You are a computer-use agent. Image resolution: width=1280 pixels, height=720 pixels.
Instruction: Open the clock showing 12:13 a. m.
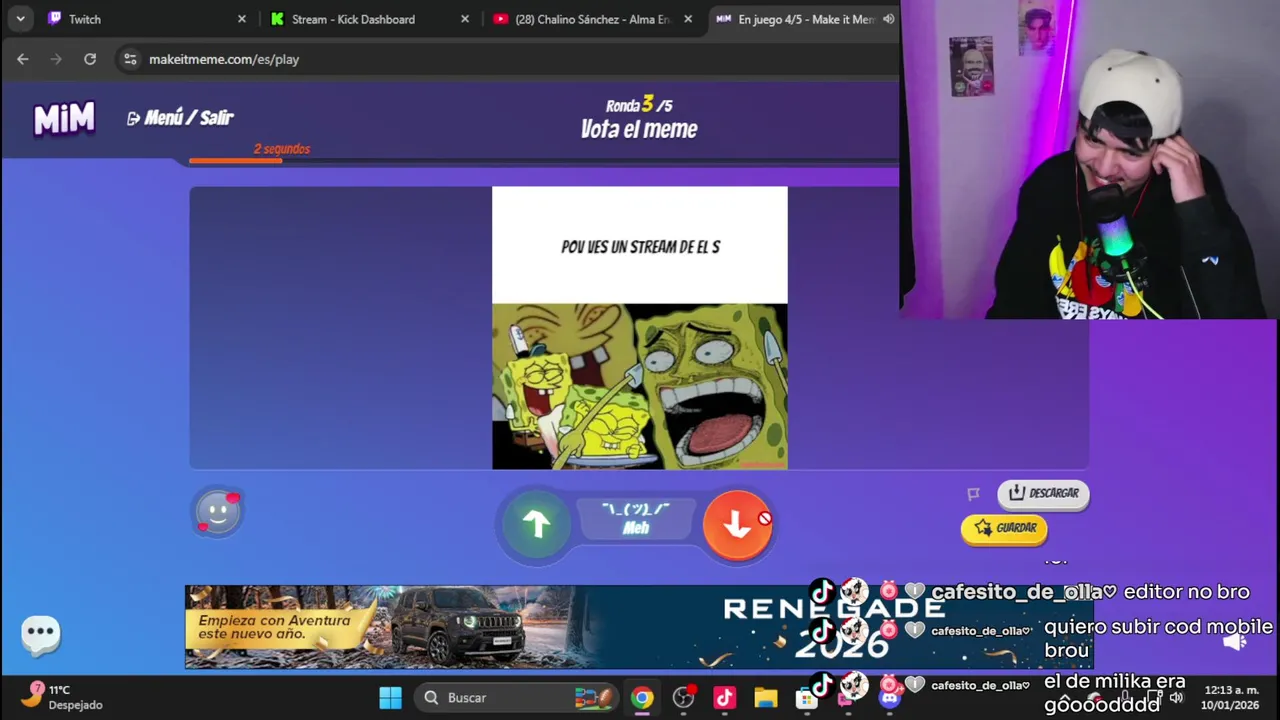(x=1232, y=697)
